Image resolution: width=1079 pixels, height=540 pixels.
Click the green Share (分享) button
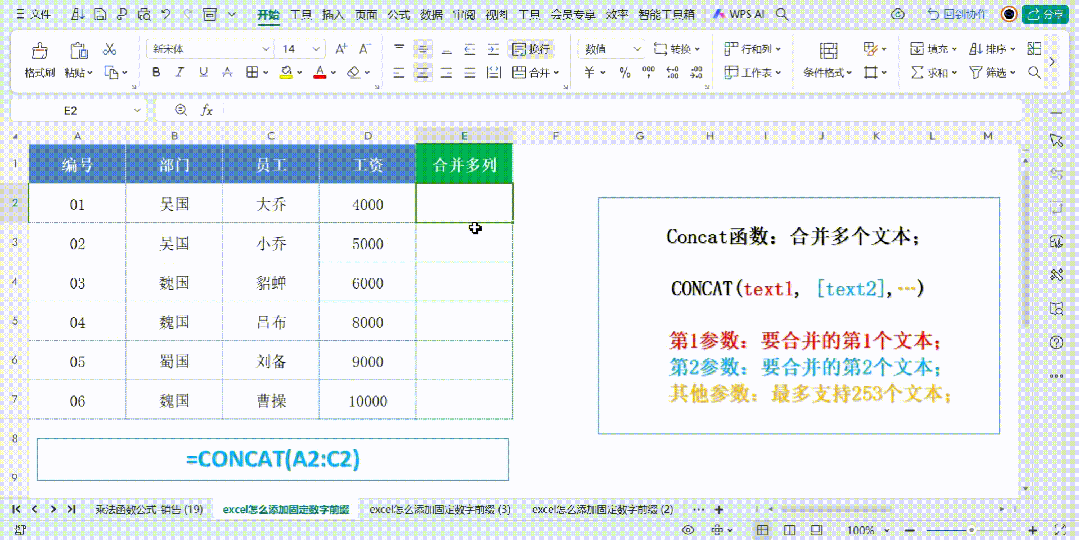click(1045, 14)
